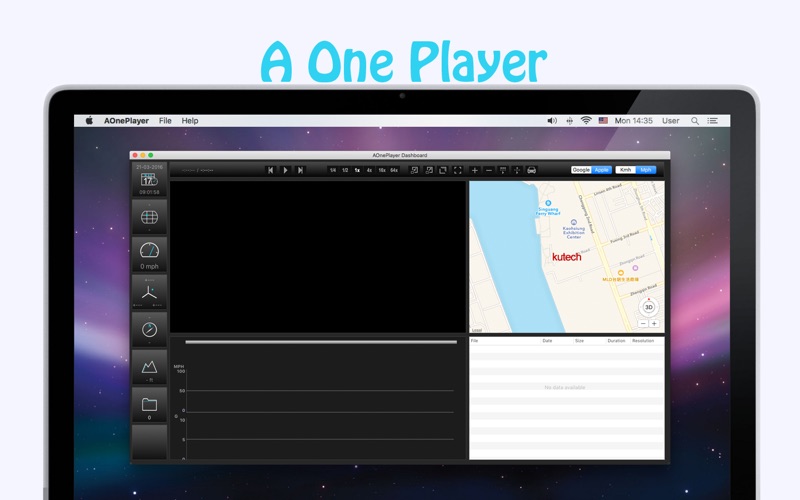Zoom out the map with the minus button
800x500 pixels.
tap(643, 323)
